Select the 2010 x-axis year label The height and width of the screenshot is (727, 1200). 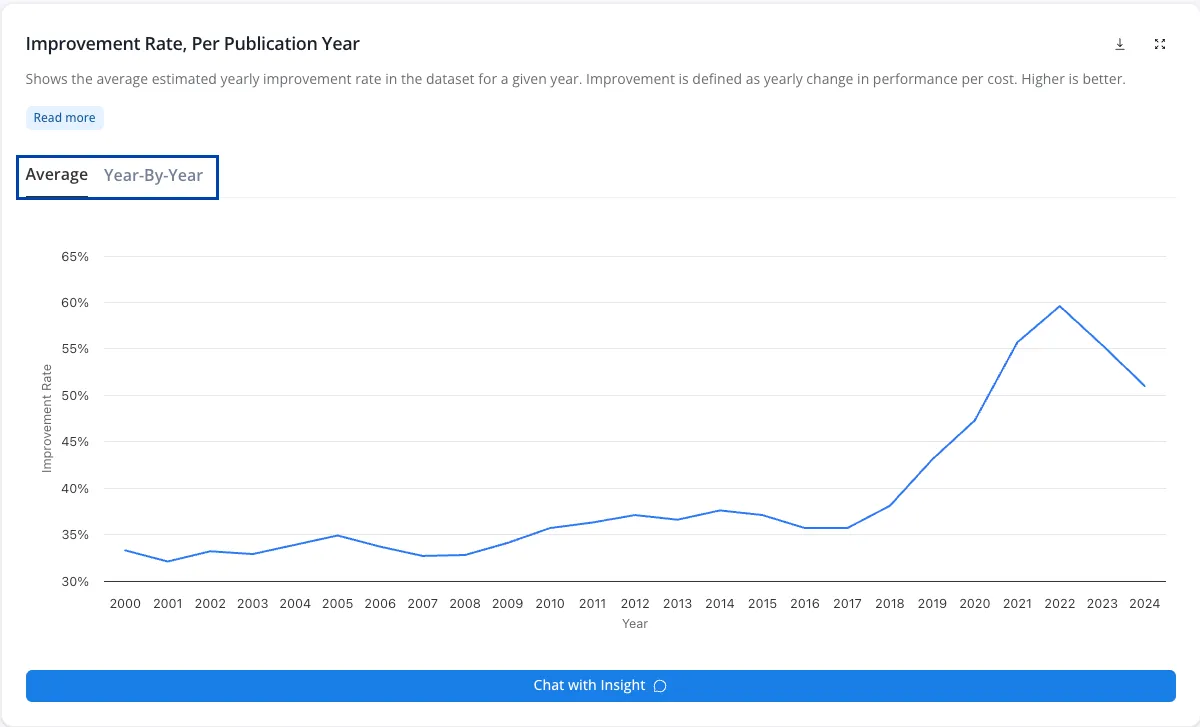550,604
